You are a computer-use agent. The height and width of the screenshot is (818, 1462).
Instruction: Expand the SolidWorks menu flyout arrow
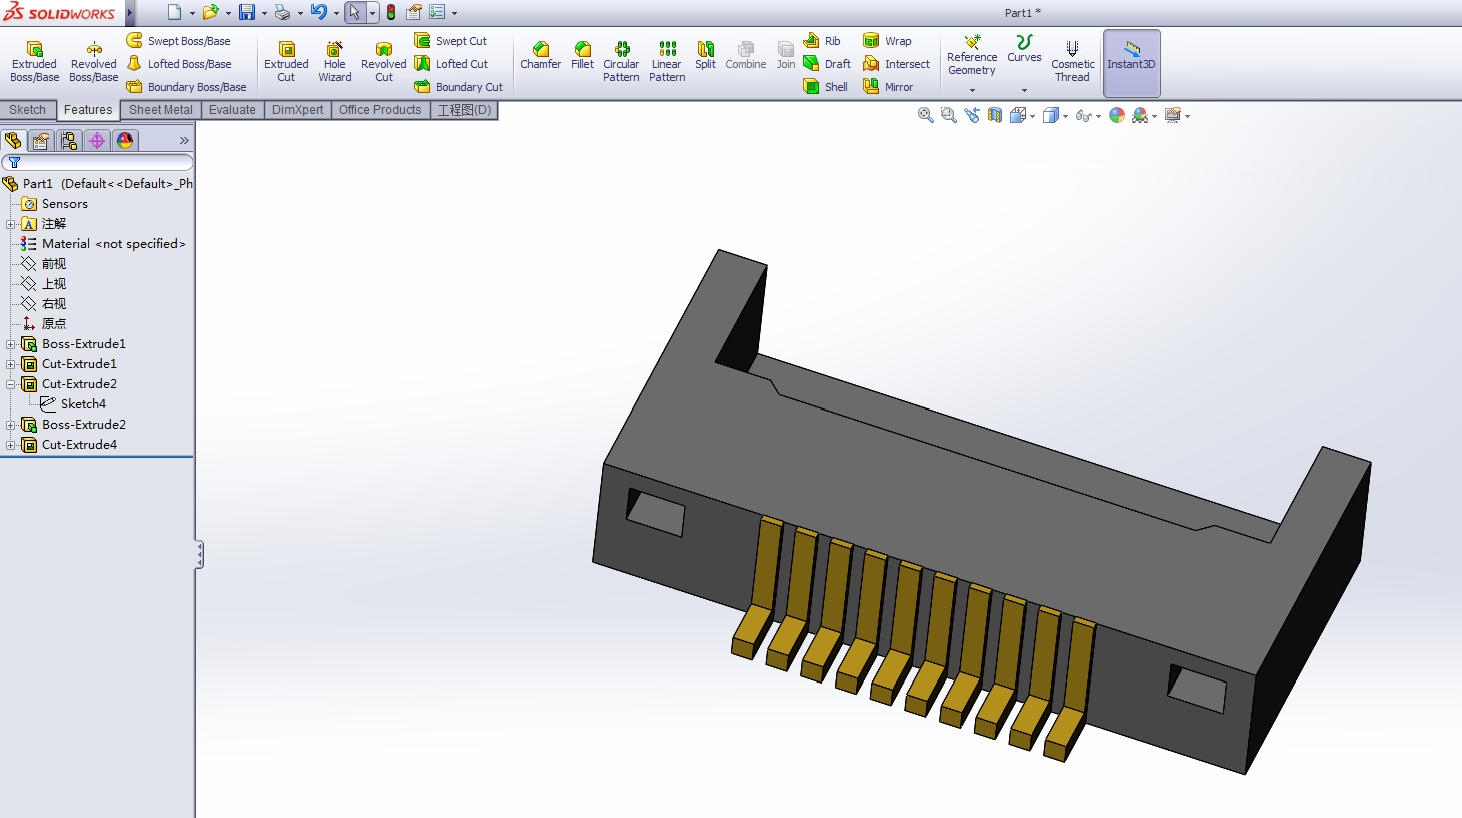[x=130, y=13]
